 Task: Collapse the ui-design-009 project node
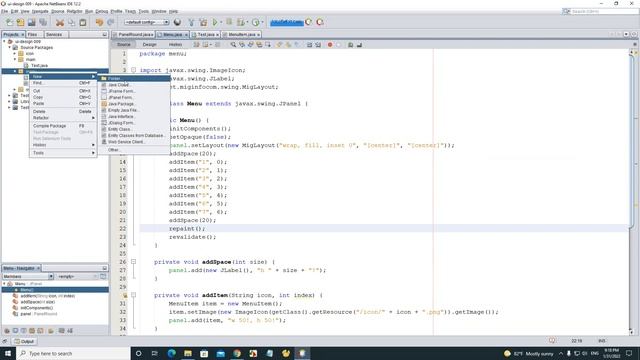pyautogui.click(x=4, y=41)
